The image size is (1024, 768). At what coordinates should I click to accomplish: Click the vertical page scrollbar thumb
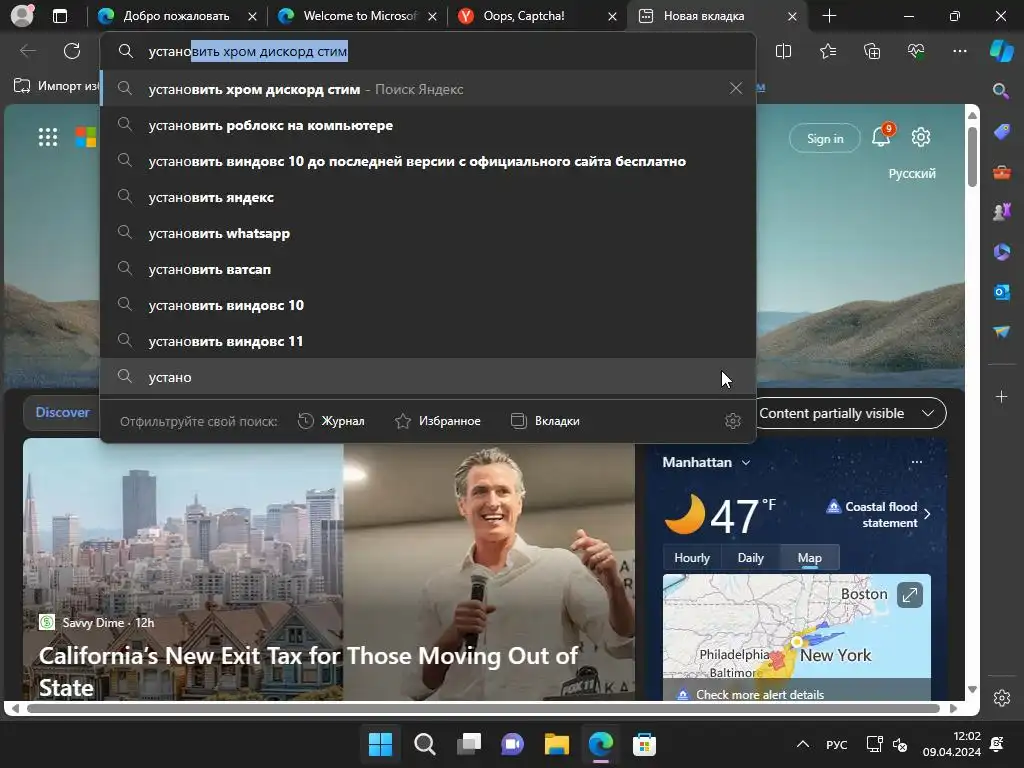(x=972, y=157)
